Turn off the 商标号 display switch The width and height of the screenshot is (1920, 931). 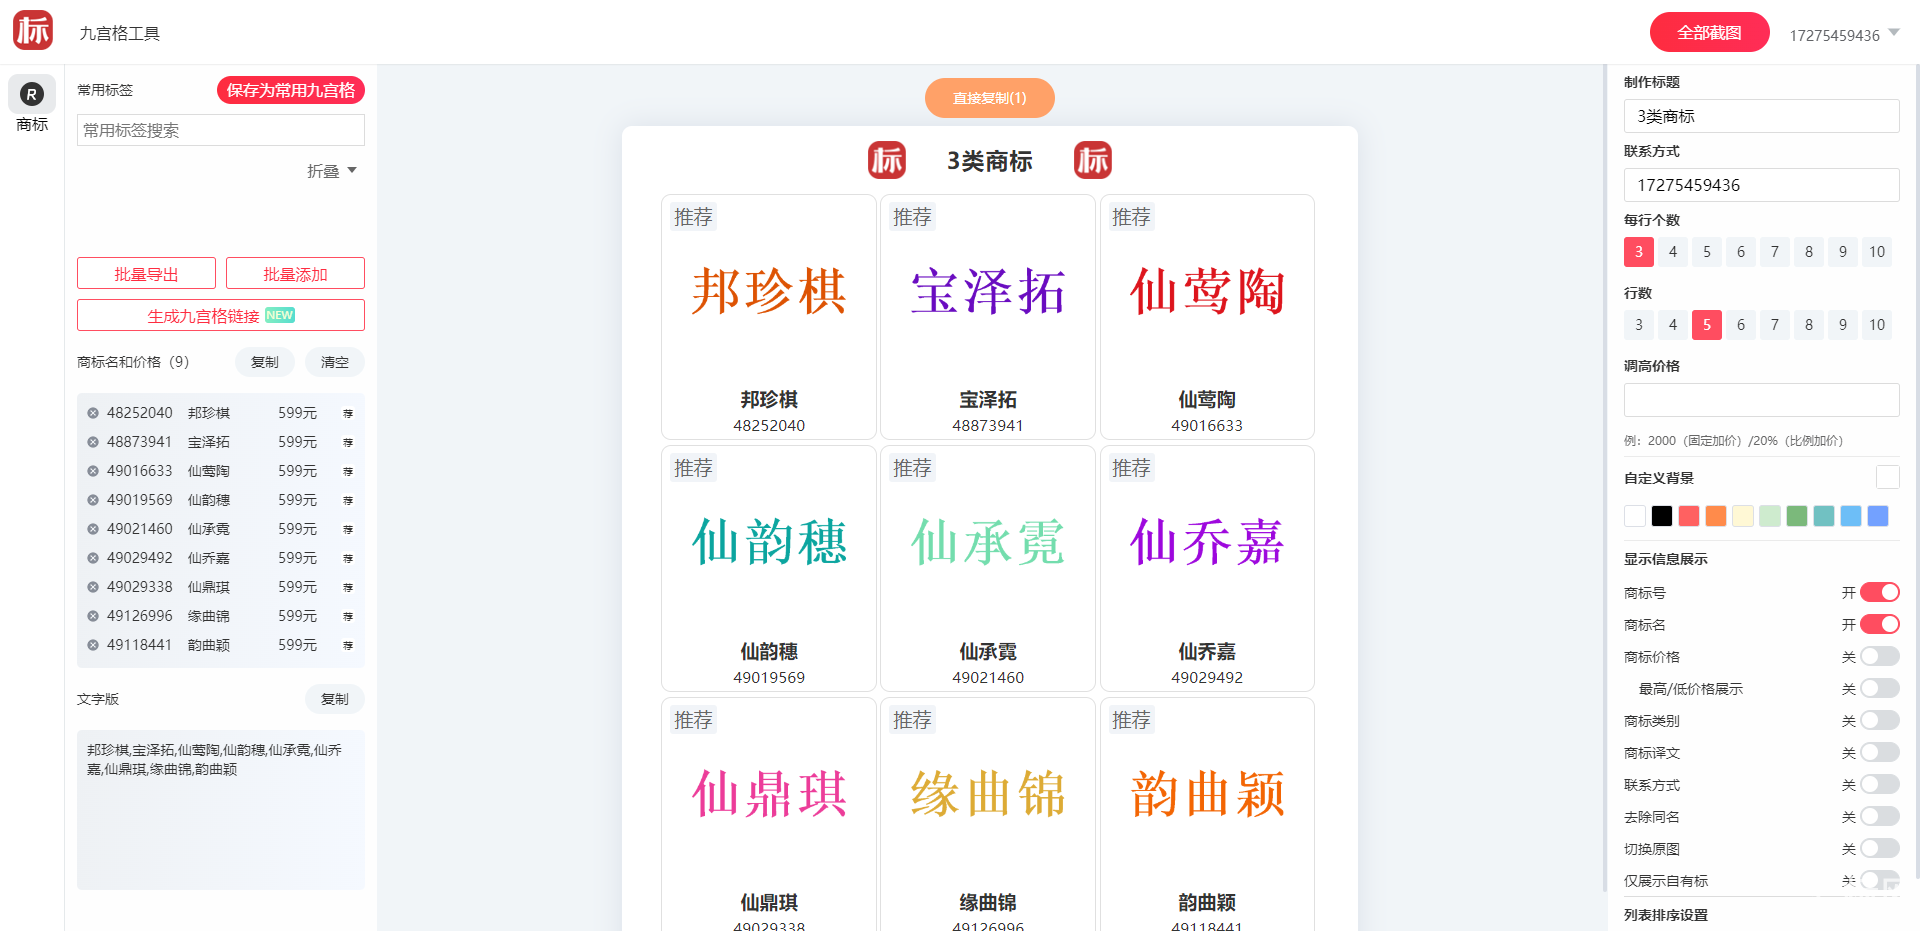click(x=1879, y=593)
